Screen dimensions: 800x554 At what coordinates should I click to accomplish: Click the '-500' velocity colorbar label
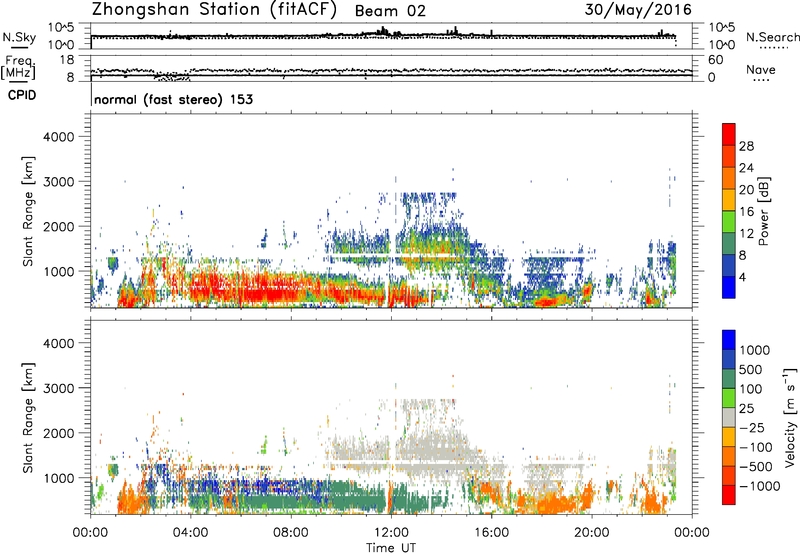756,467
